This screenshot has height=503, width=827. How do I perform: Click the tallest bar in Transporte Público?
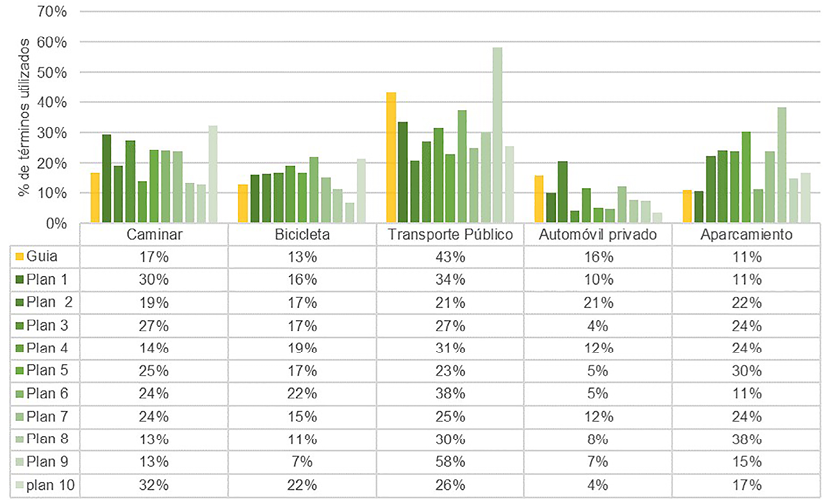click(497, 135)
